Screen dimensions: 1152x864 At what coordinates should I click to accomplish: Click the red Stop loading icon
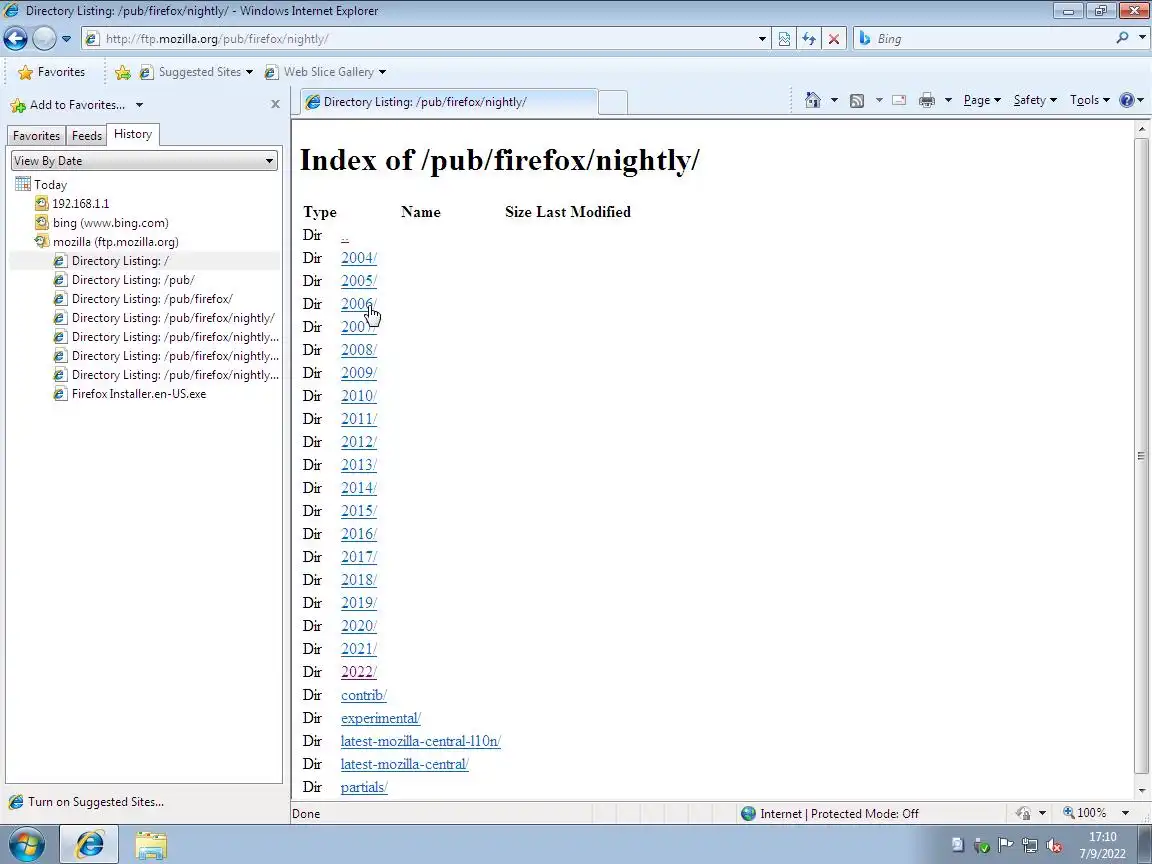tap(834, 39)
